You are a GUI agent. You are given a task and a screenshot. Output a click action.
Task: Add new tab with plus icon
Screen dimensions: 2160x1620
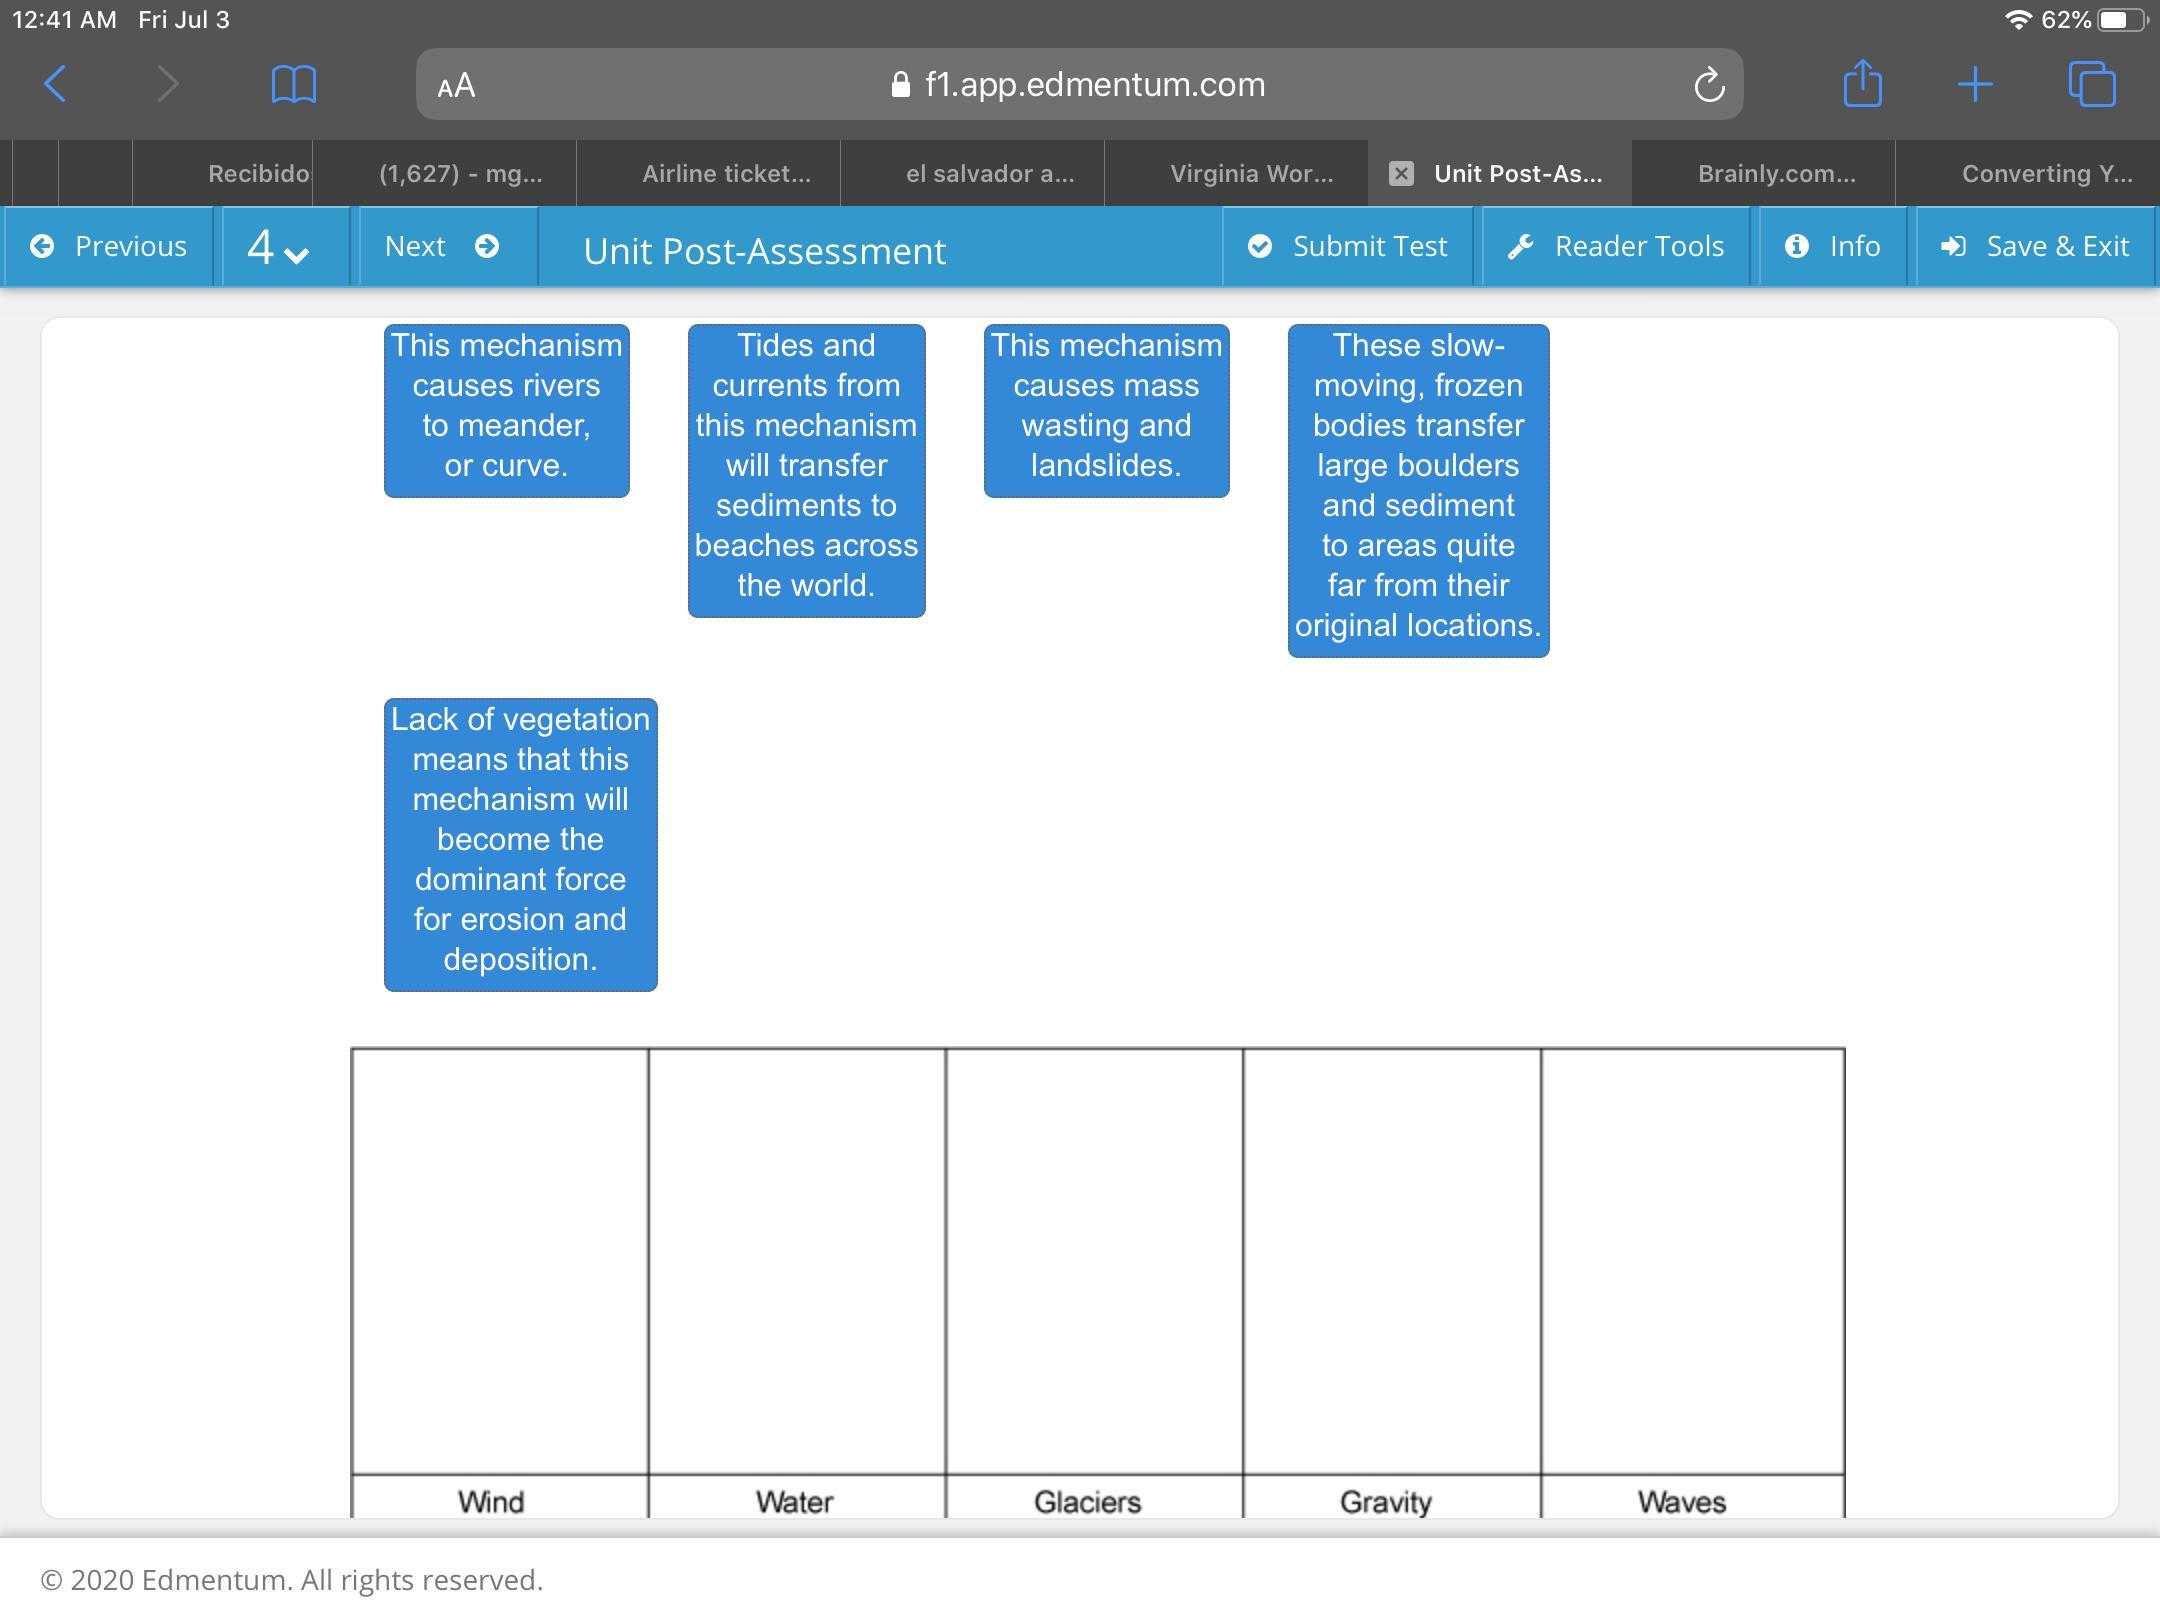(x=1975, y=84)
